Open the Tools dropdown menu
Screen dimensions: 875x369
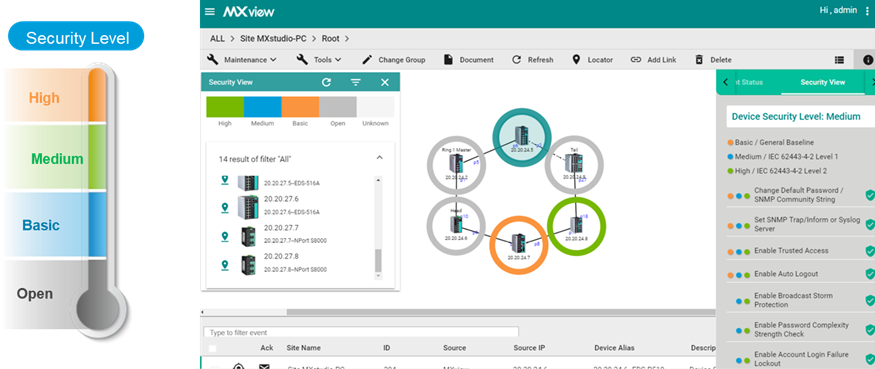[319, 60]
